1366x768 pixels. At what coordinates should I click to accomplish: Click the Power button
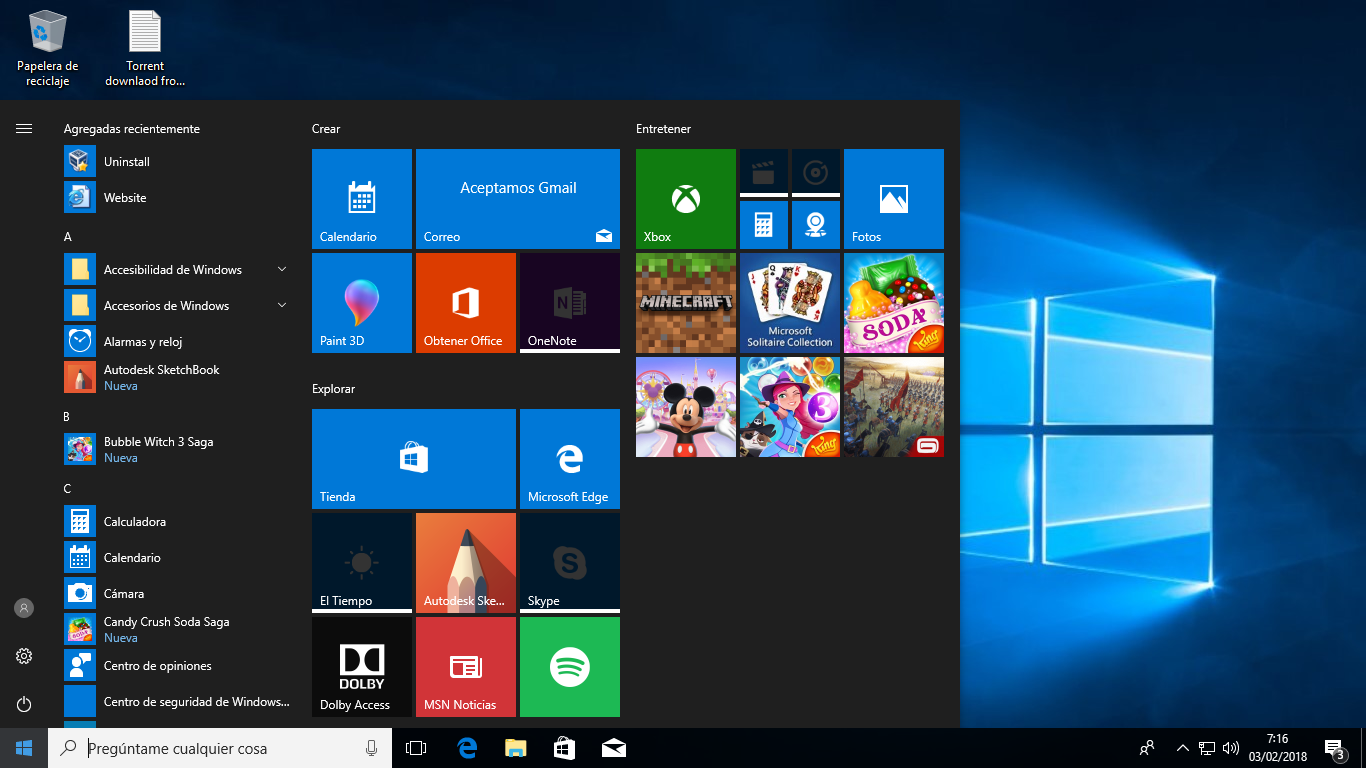(x=24, y=704)
